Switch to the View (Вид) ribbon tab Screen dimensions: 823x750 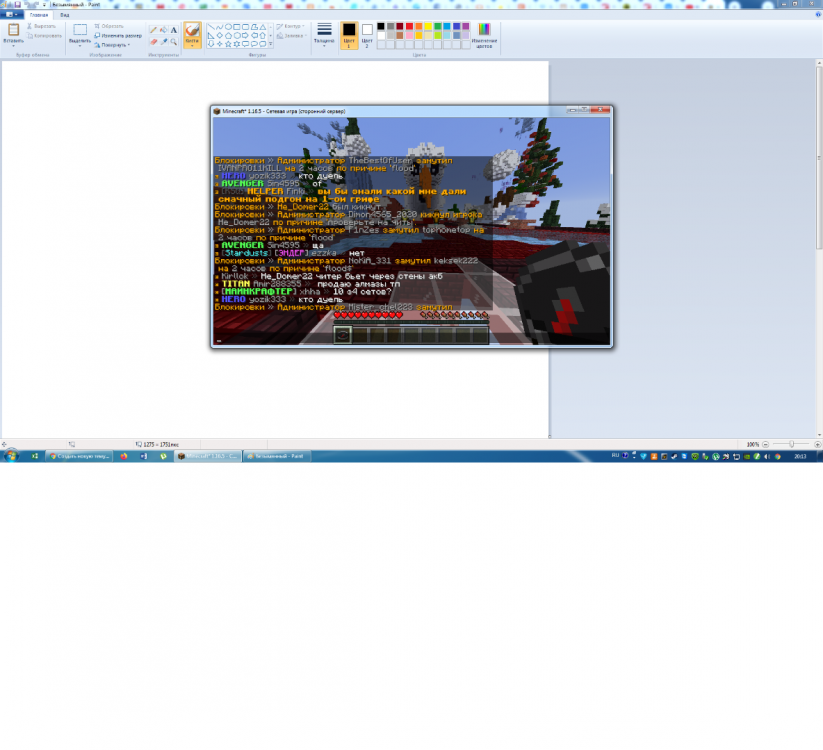[x=65, y=15]
